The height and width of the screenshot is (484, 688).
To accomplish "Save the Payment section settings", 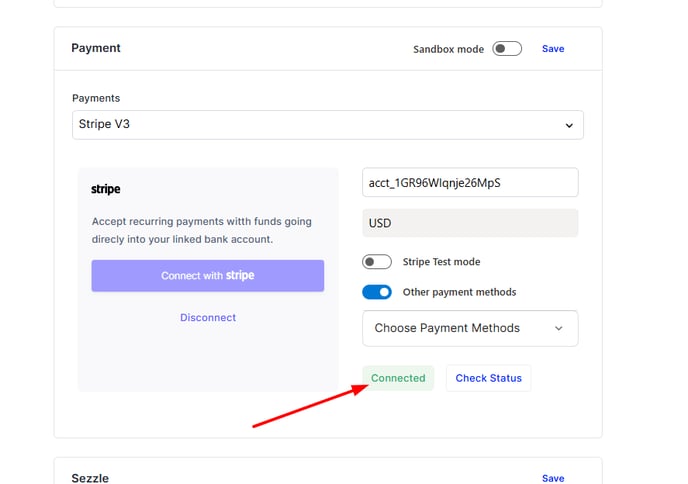I will [553, 49].
